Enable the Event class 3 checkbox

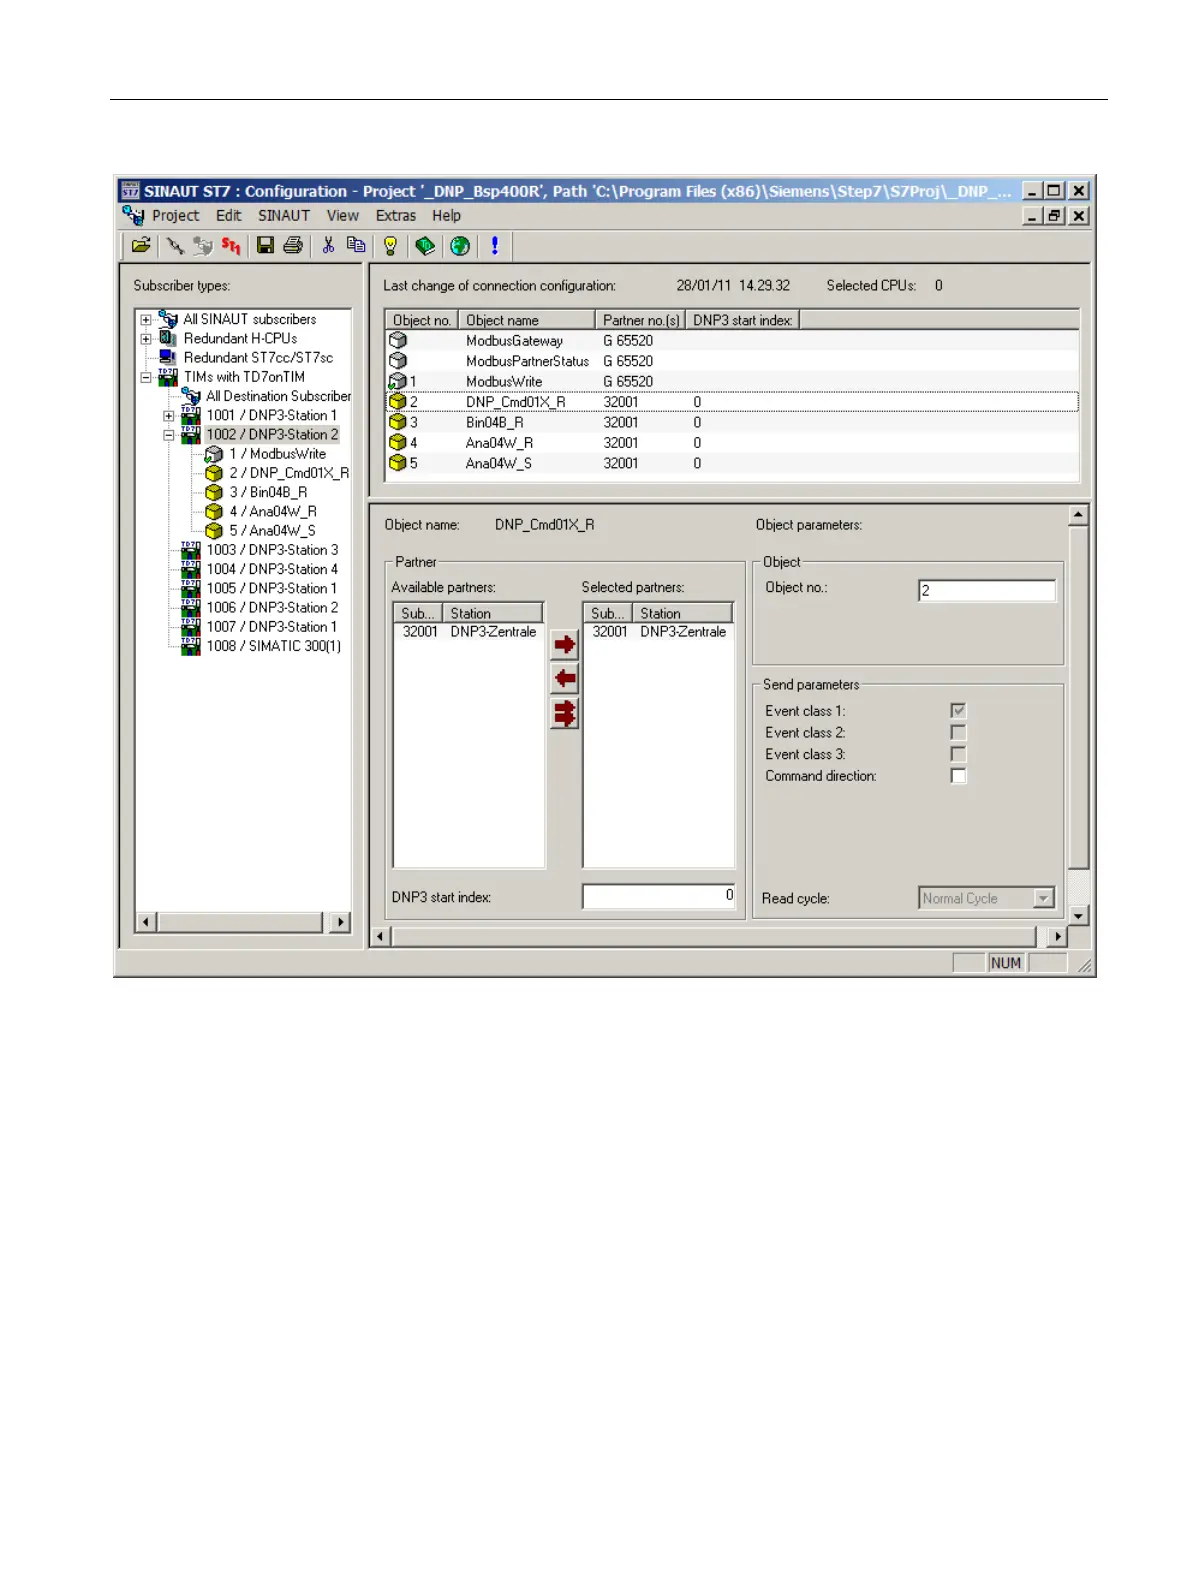[x=958, y=754]
